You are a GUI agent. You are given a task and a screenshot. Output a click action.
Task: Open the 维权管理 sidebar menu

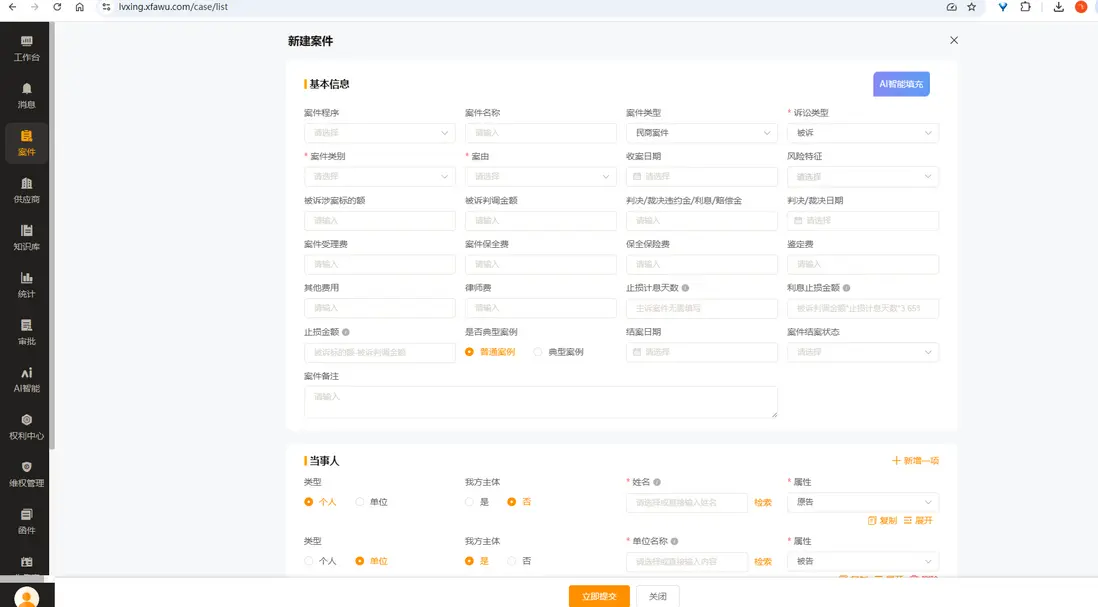27,473
